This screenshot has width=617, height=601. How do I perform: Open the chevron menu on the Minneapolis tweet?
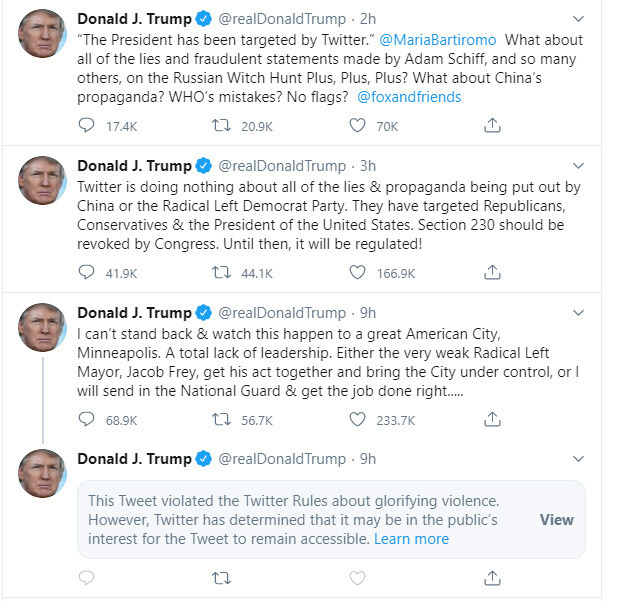pos(578,312)
